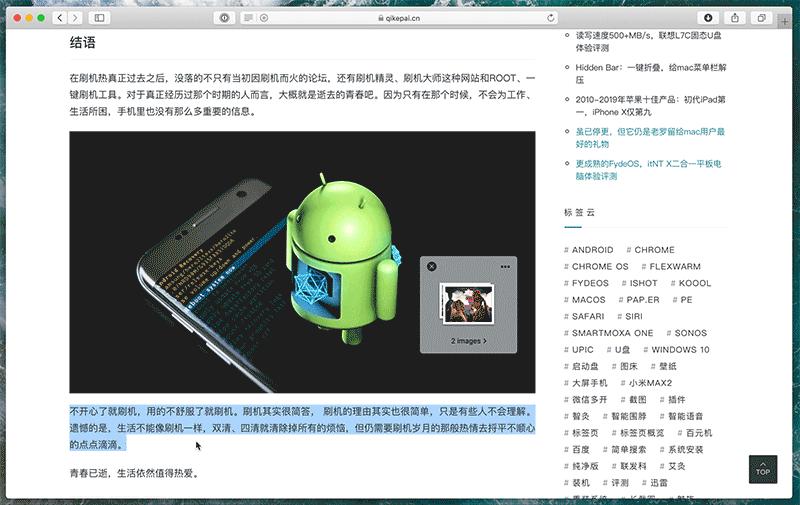Screen dimensions: 800x505
Task: Select the 系统安装 tag
Action: [682, 450]
